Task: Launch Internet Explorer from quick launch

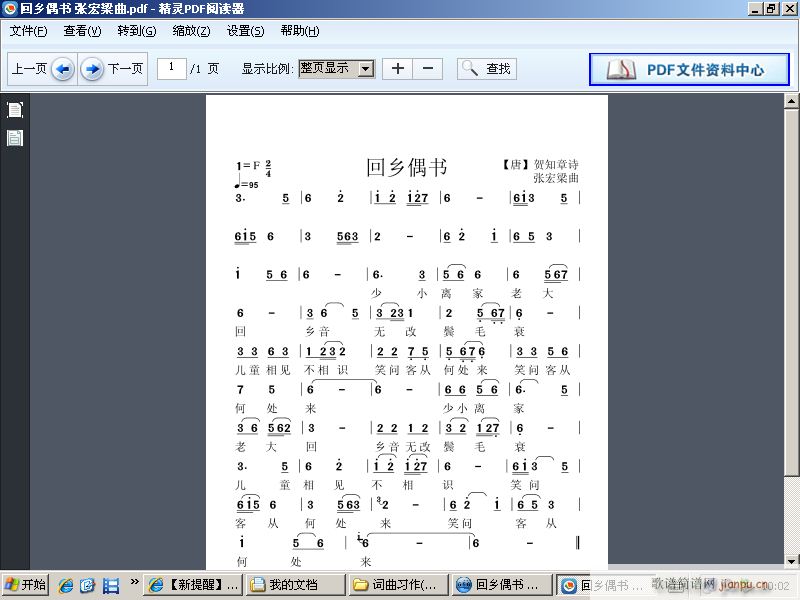Action: [66, 585]
